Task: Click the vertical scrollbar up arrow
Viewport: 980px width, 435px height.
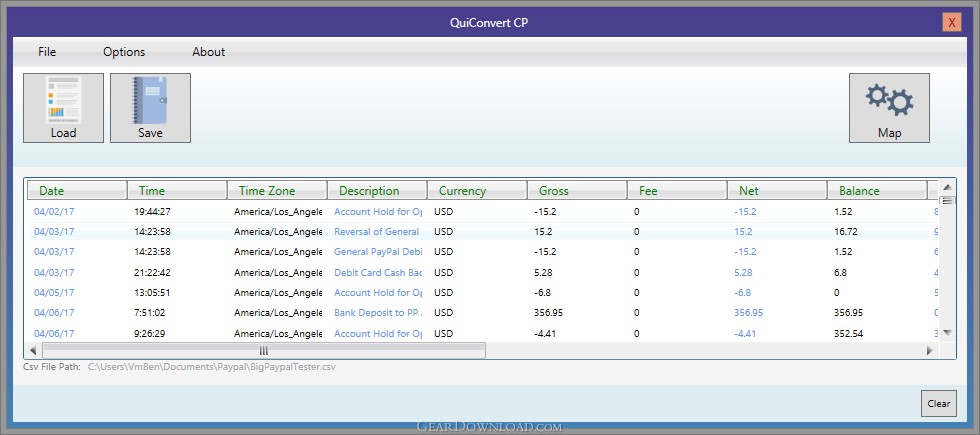Action: point(946,188)
